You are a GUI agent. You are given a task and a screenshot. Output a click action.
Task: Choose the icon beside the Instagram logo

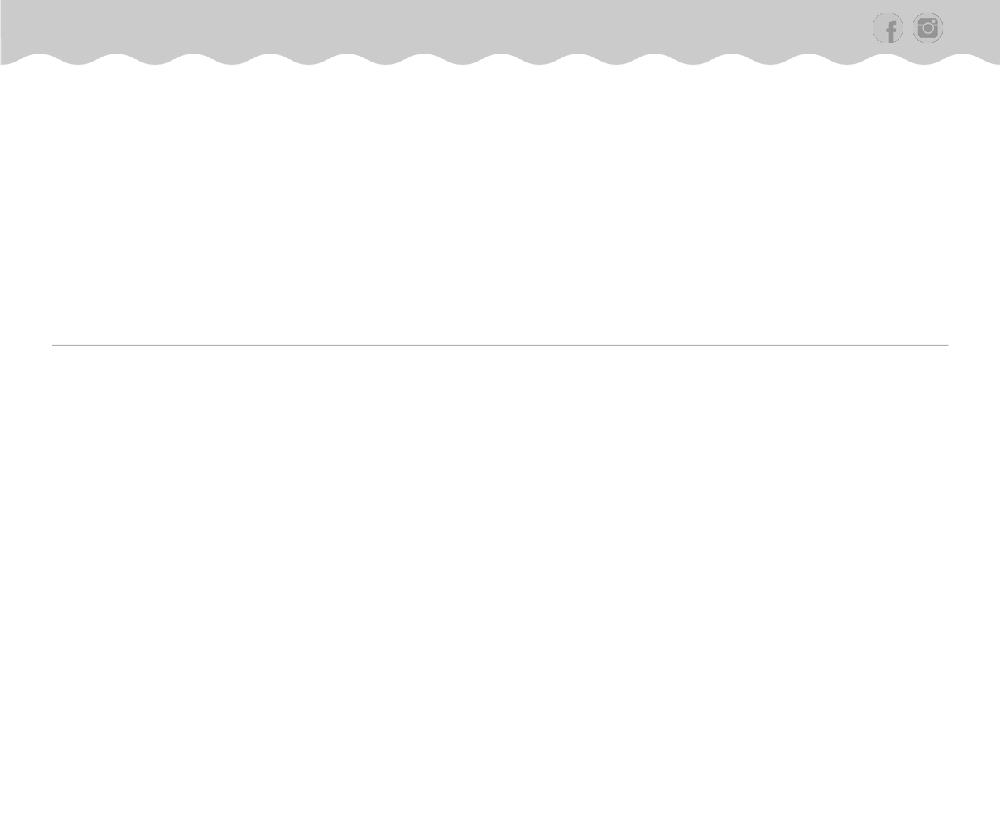point(888,28)
